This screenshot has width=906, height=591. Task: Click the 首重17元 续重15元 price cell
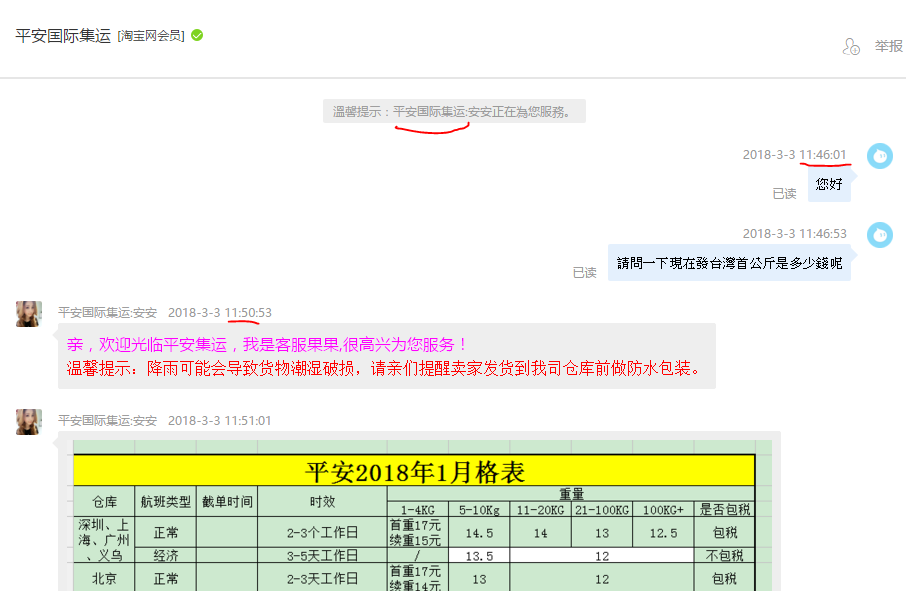[x=418, y=532]
